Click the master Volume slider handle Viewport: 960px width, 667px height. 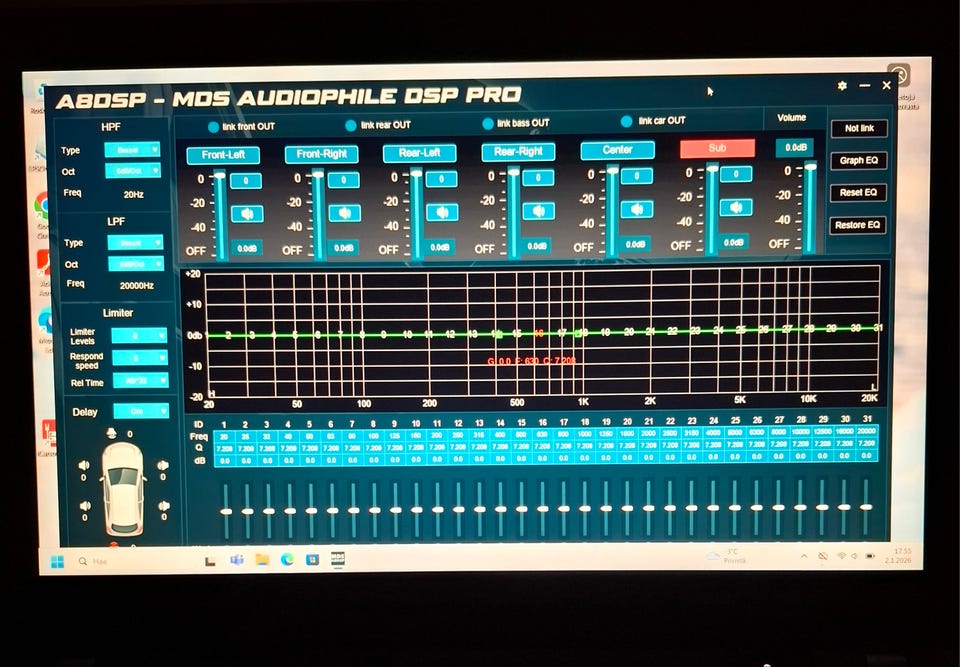pyautogui.click(x=810, y=166)
